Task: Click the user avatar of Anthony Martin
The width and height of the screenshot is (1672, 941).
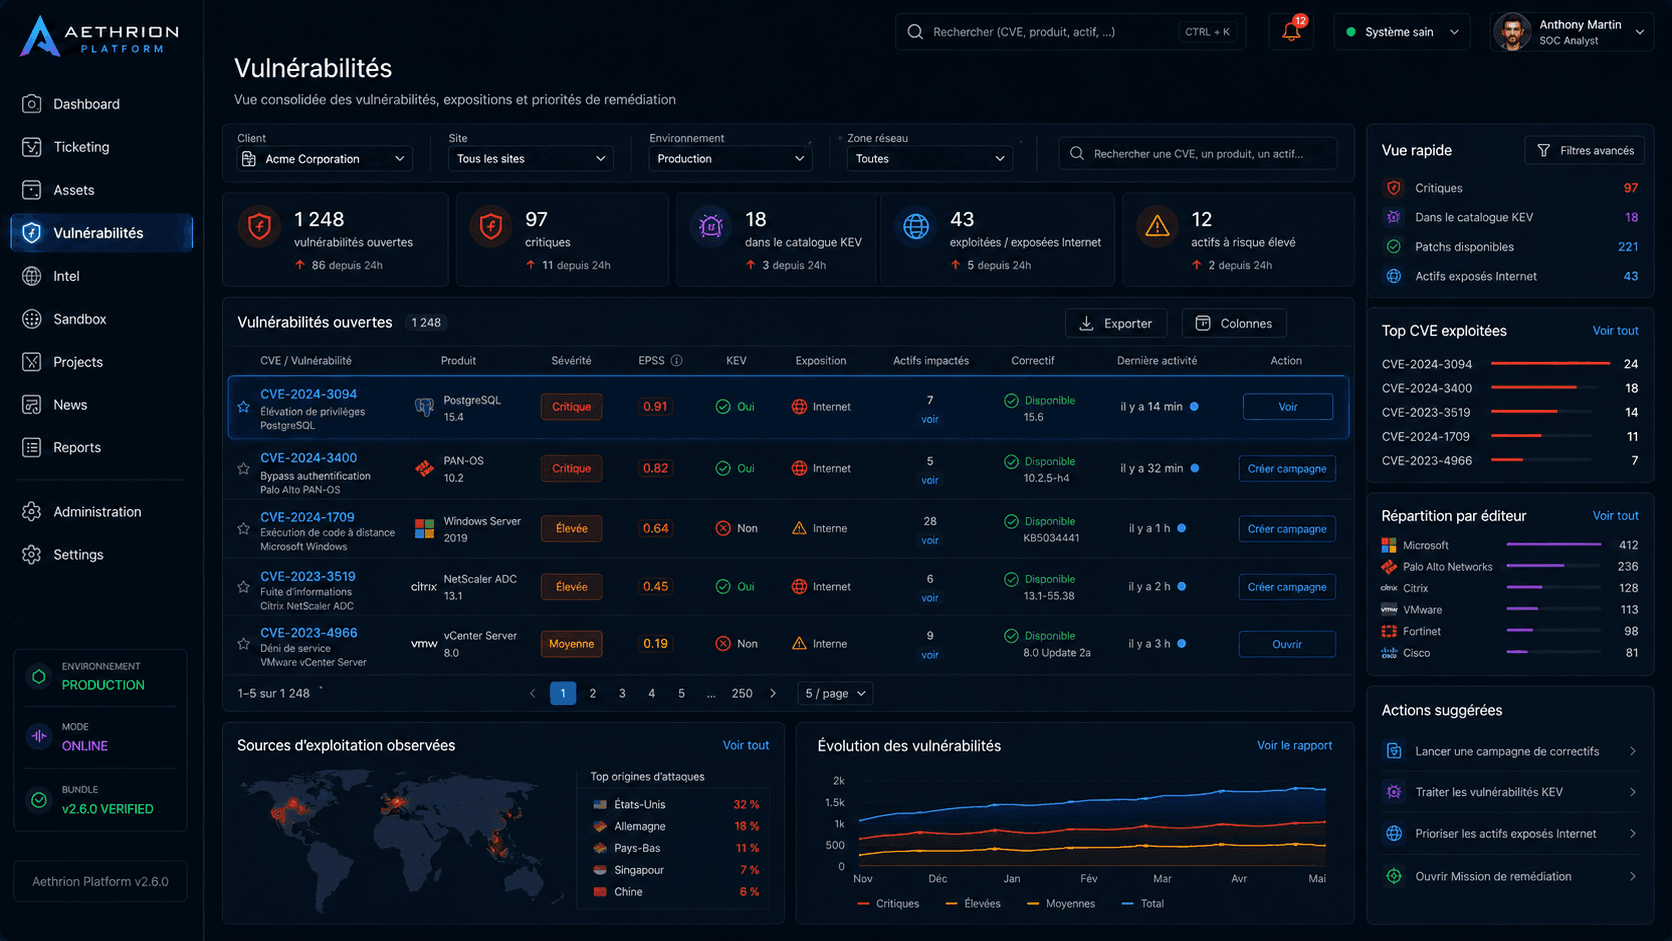Action: click(1512, 32)
